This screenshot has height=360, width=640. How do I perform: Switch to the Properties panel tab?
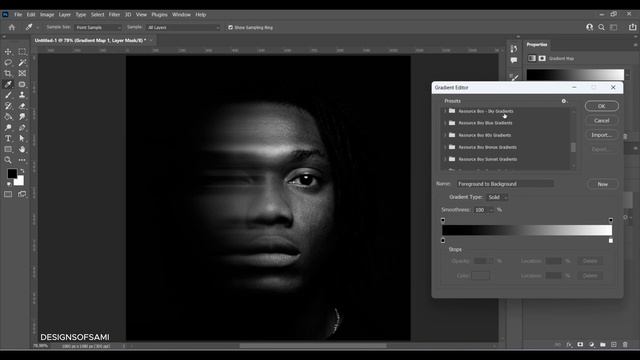(537, 44)
